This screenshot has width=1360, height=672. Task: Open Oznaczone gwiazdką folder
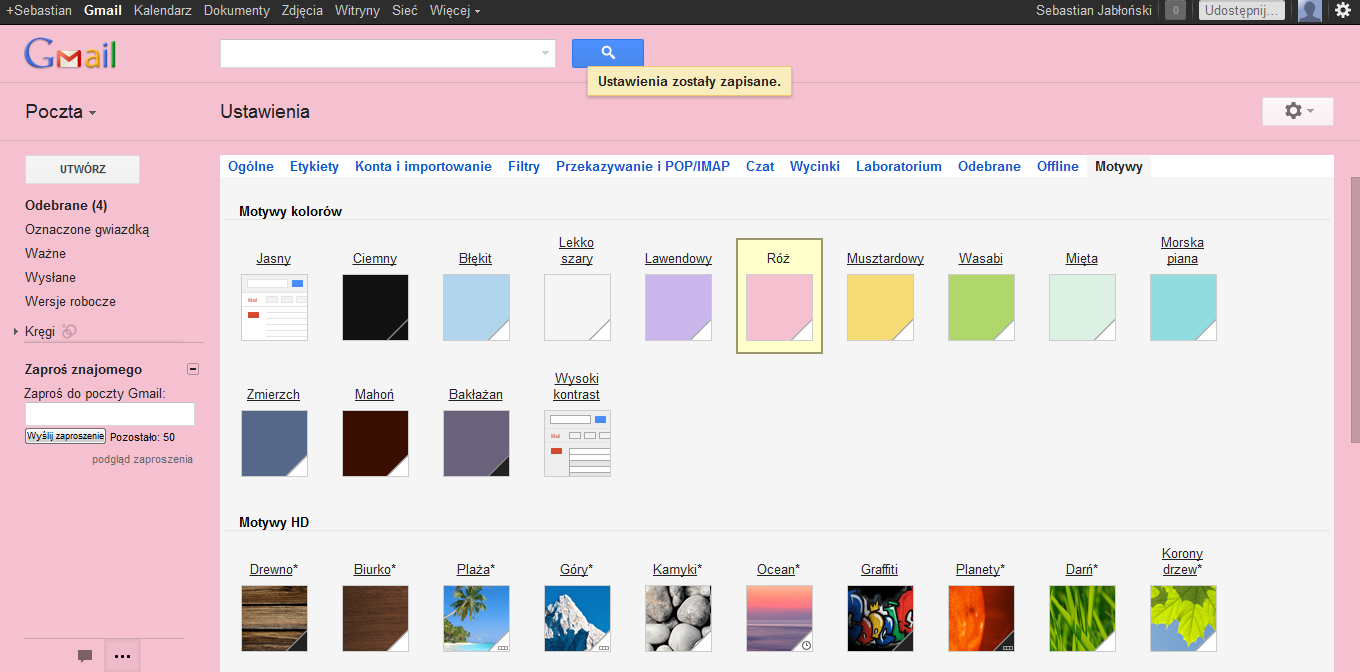coord(87,229)
